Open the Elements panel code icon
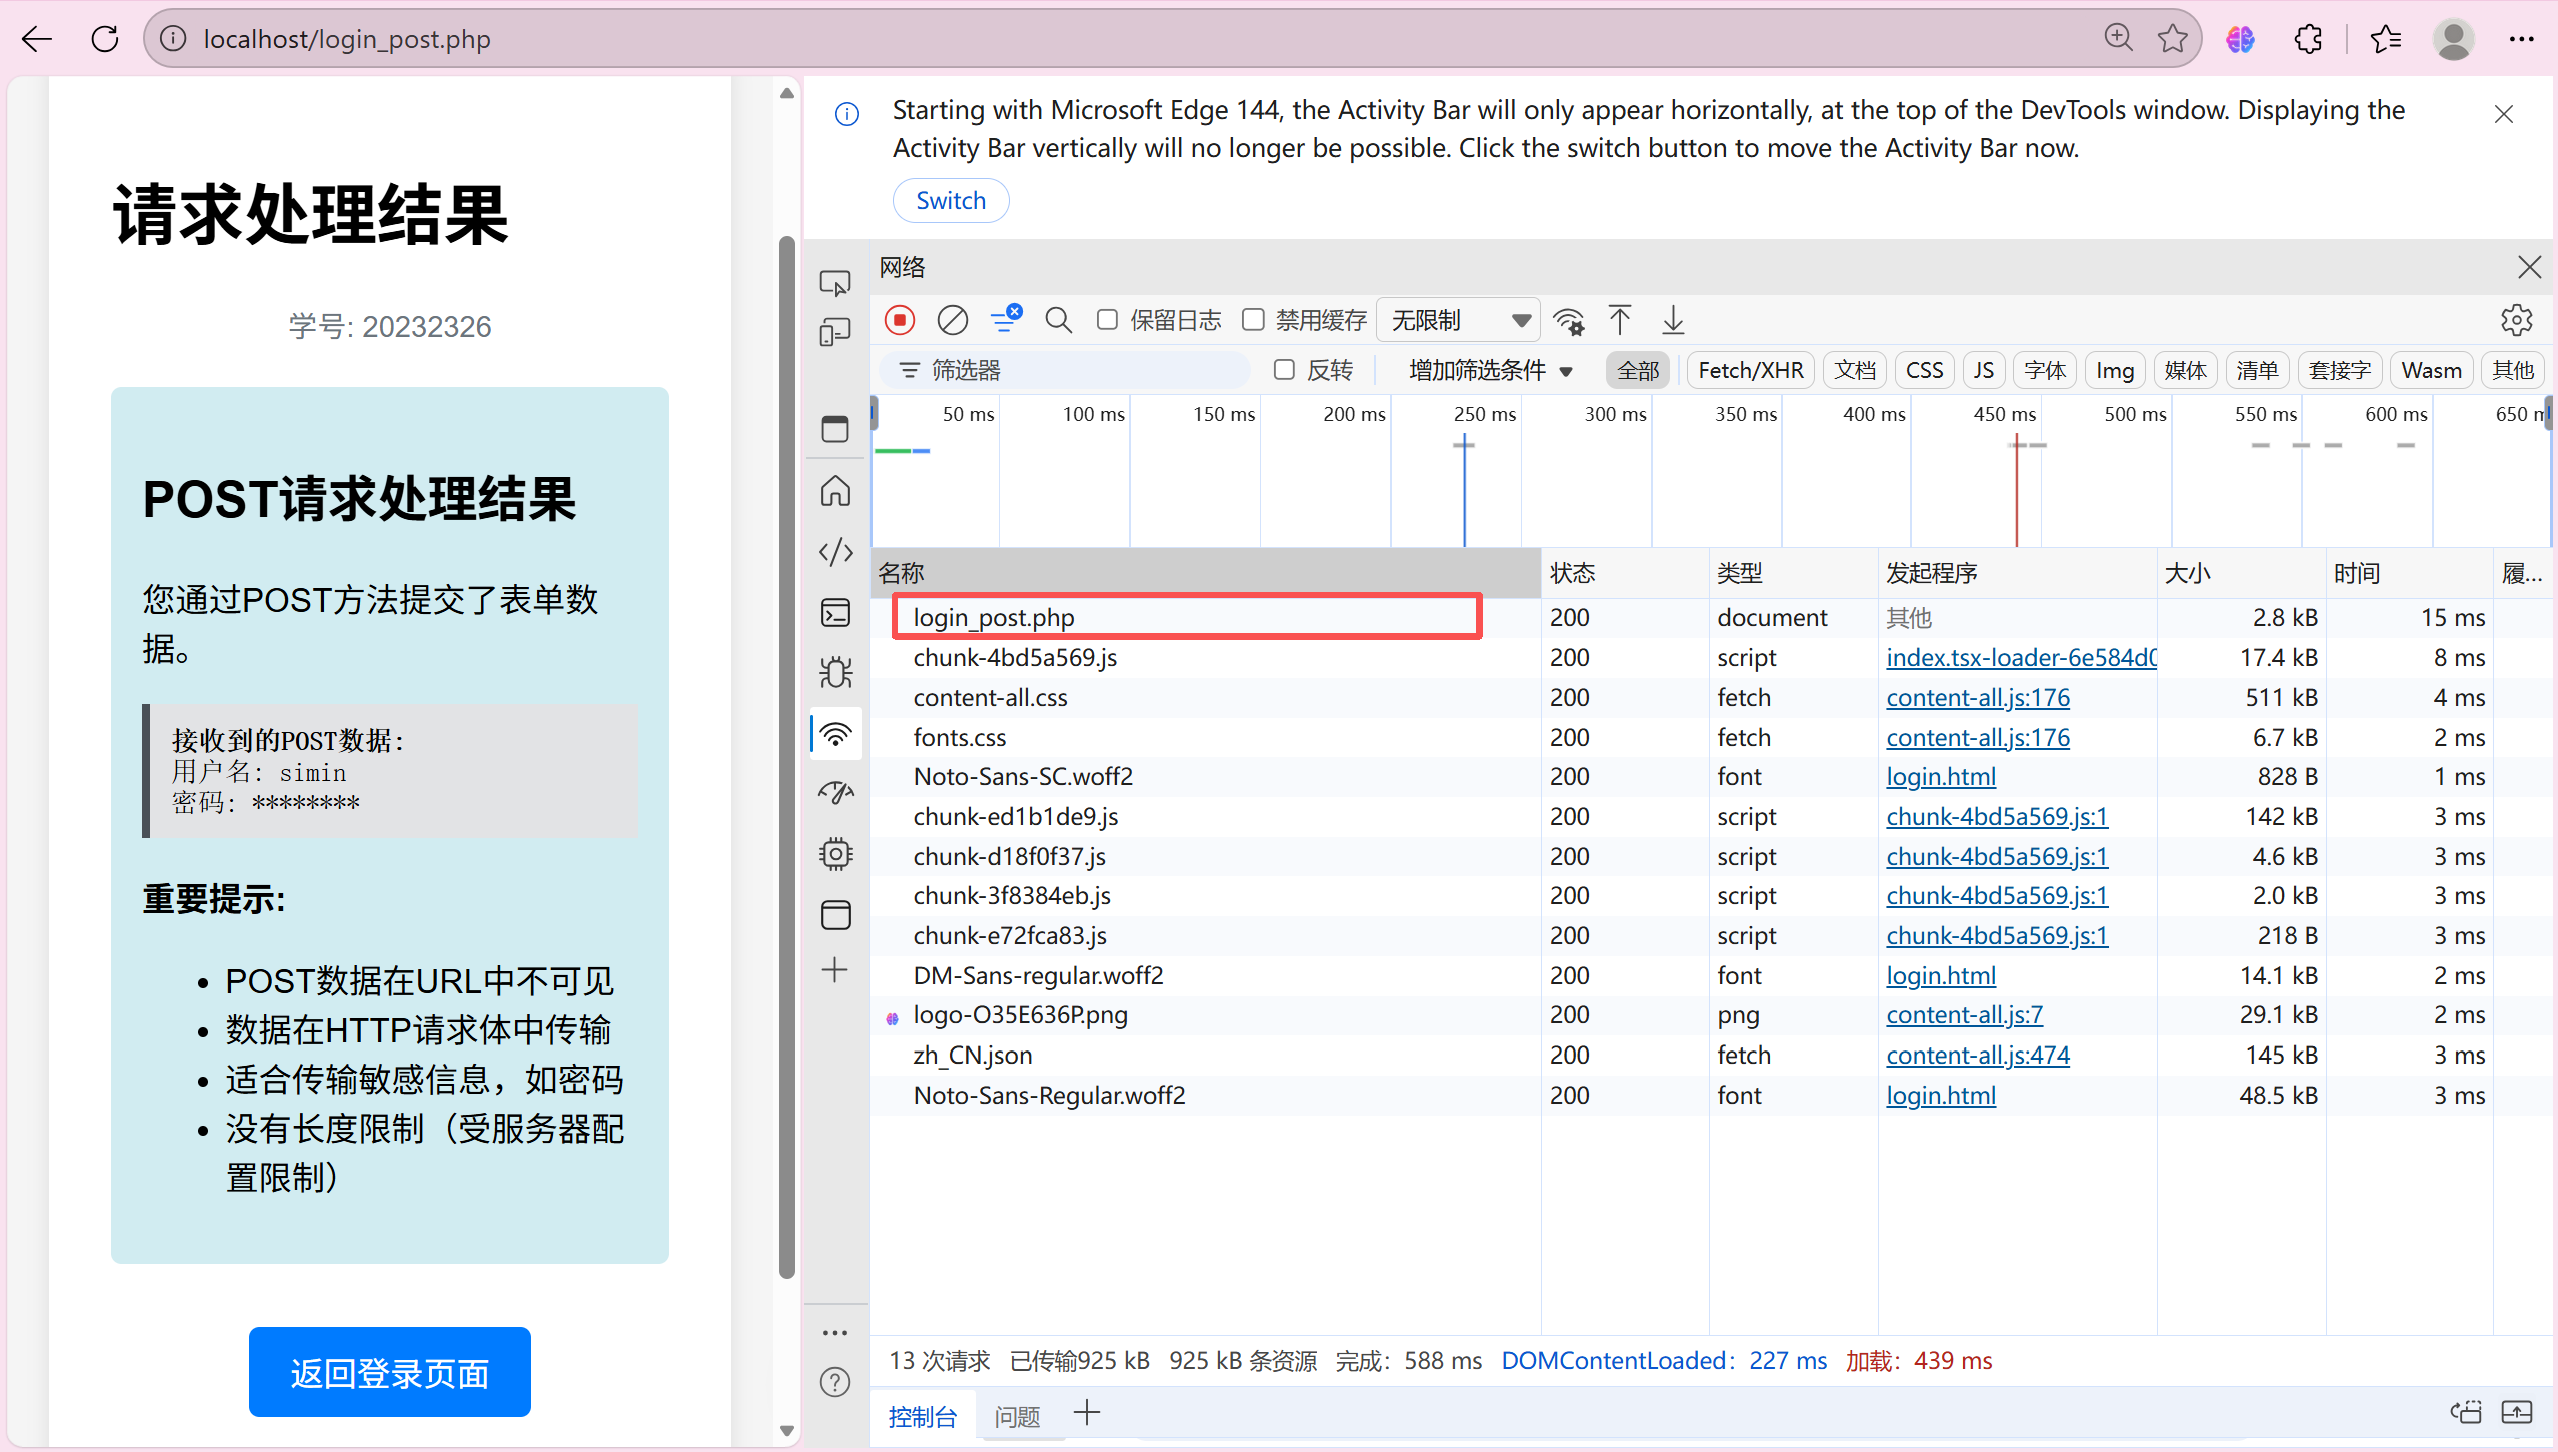Screen dimensions: 2558x1452 click(x=835, y=552)
